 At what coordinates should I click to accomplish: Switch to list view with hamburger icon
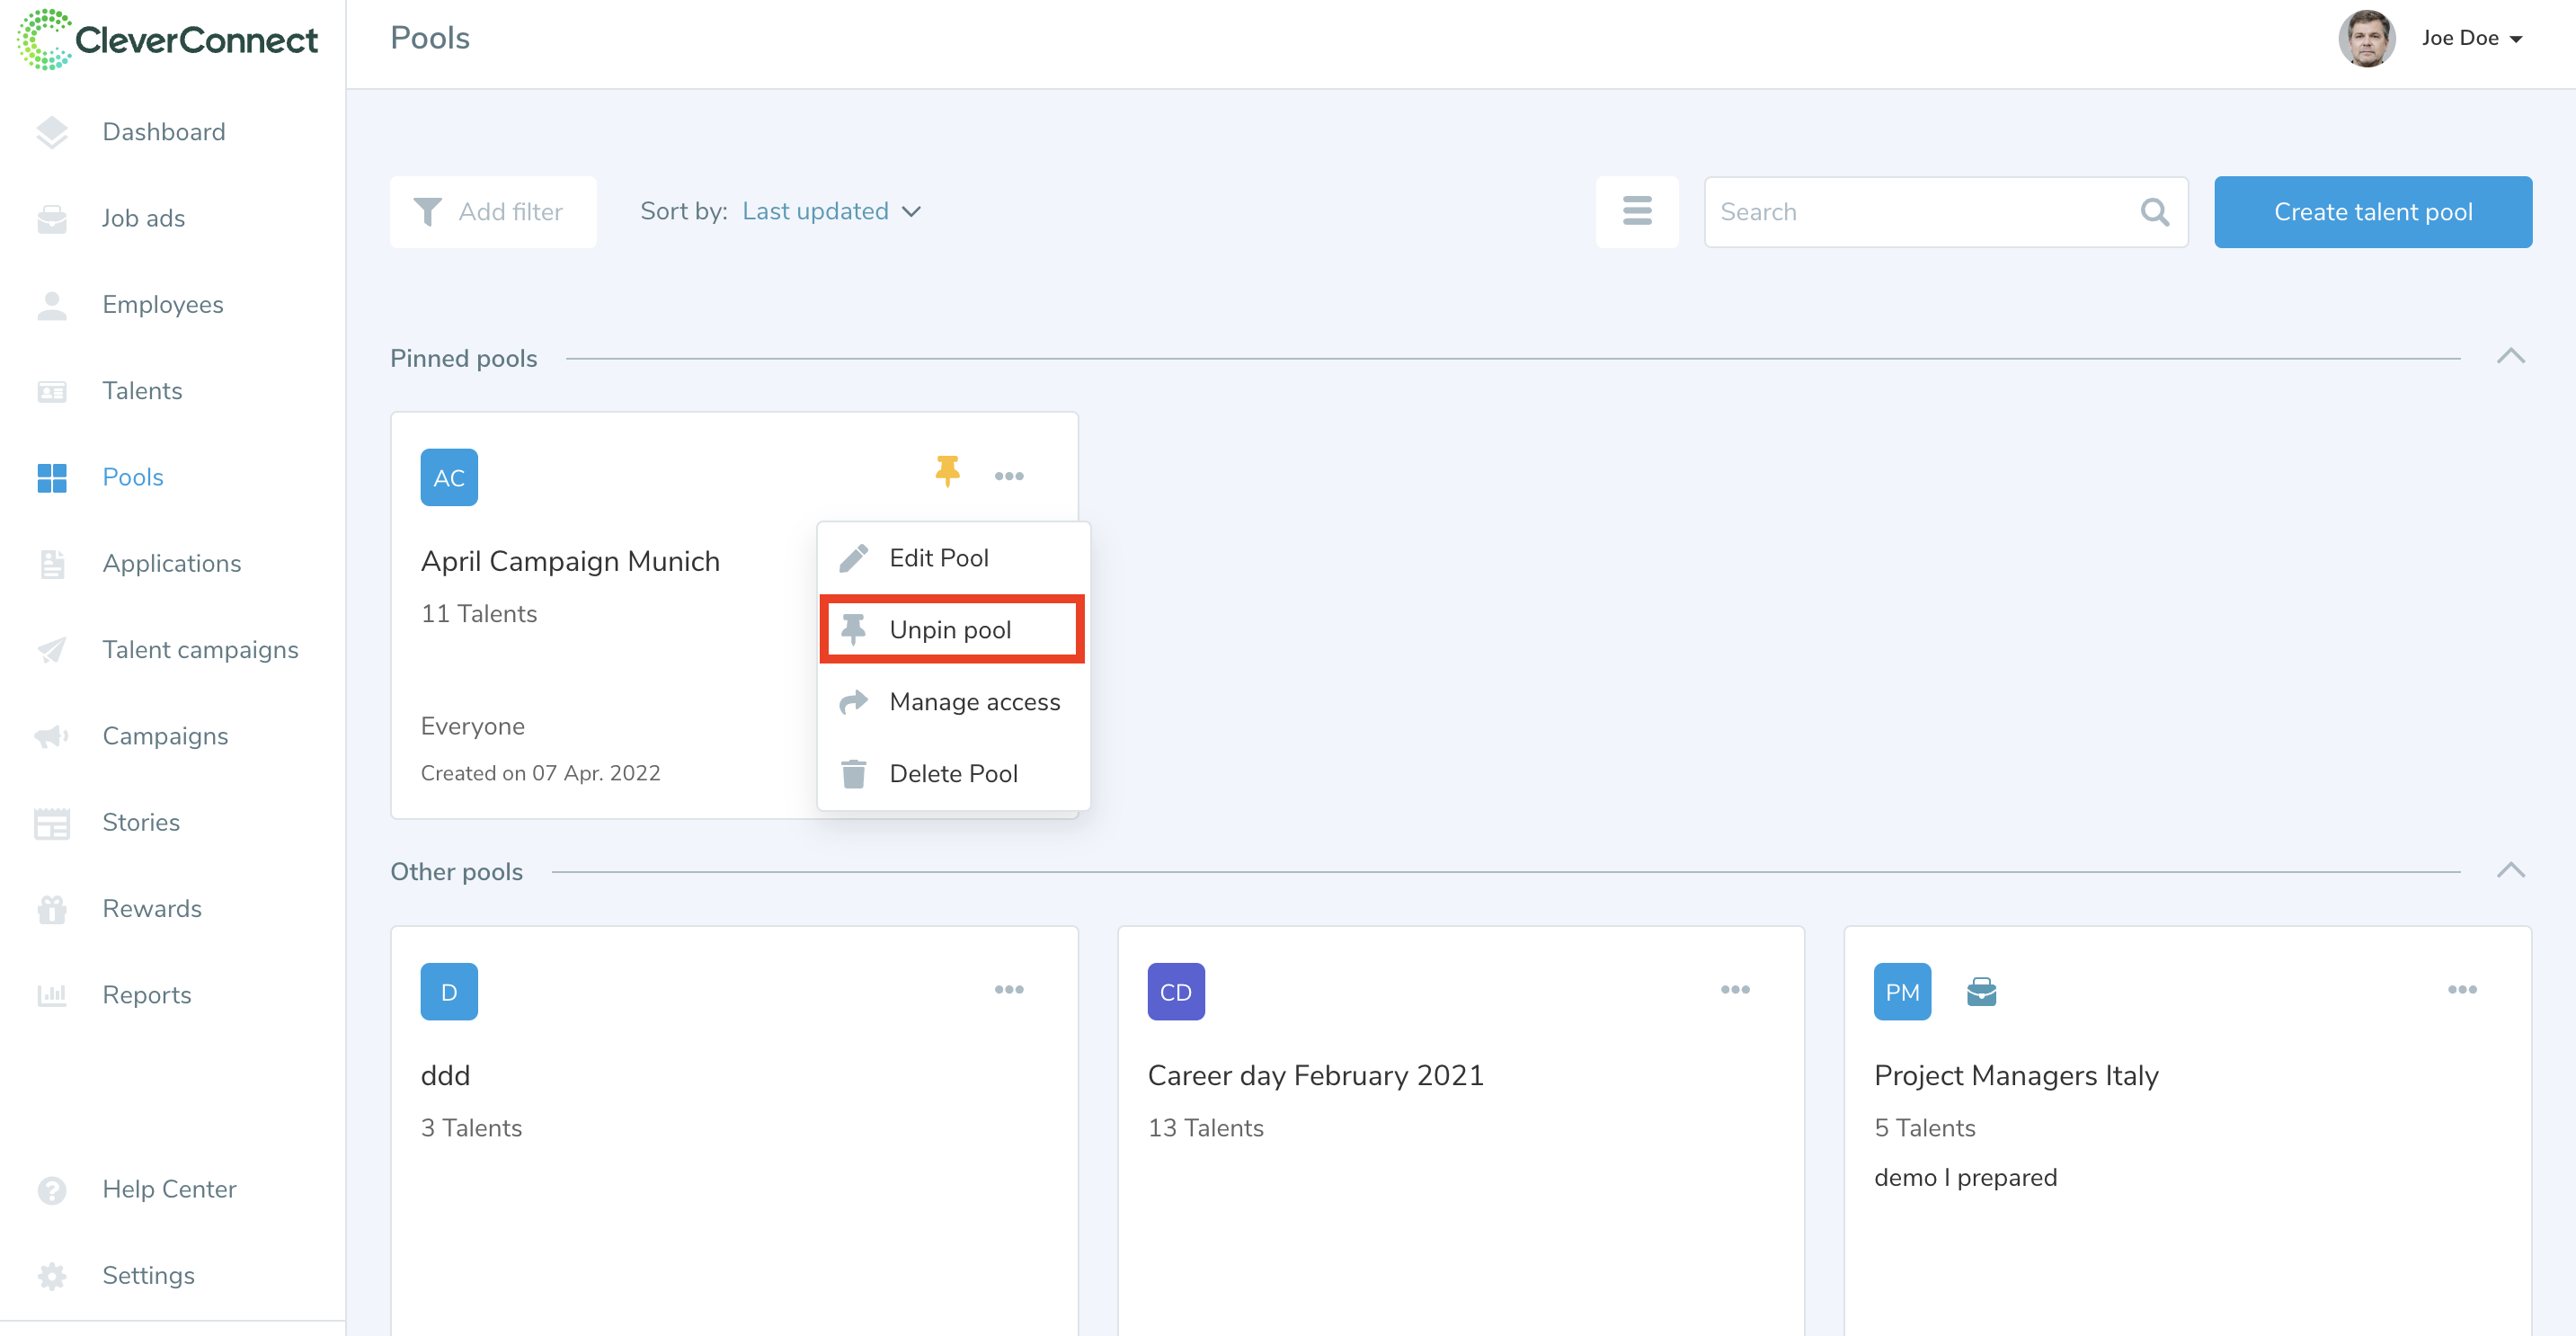1636,211
